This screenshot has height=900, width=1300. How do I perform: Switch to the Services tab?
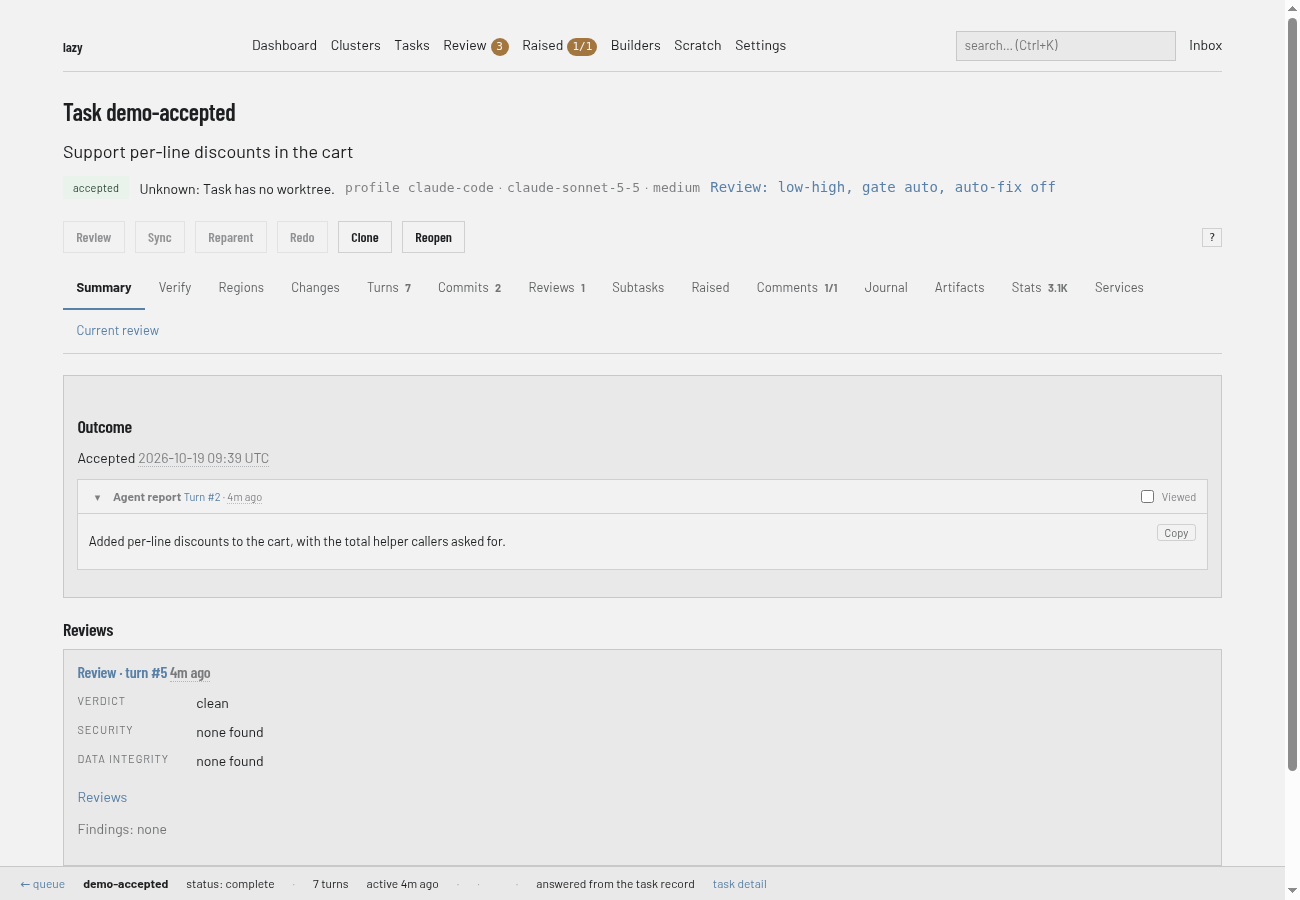tap(1119, 288)
